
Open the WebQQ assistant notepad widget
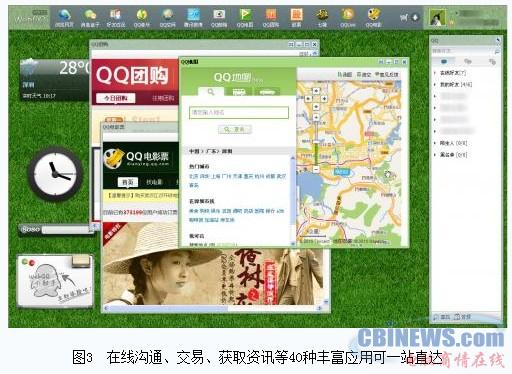point(55,281)
